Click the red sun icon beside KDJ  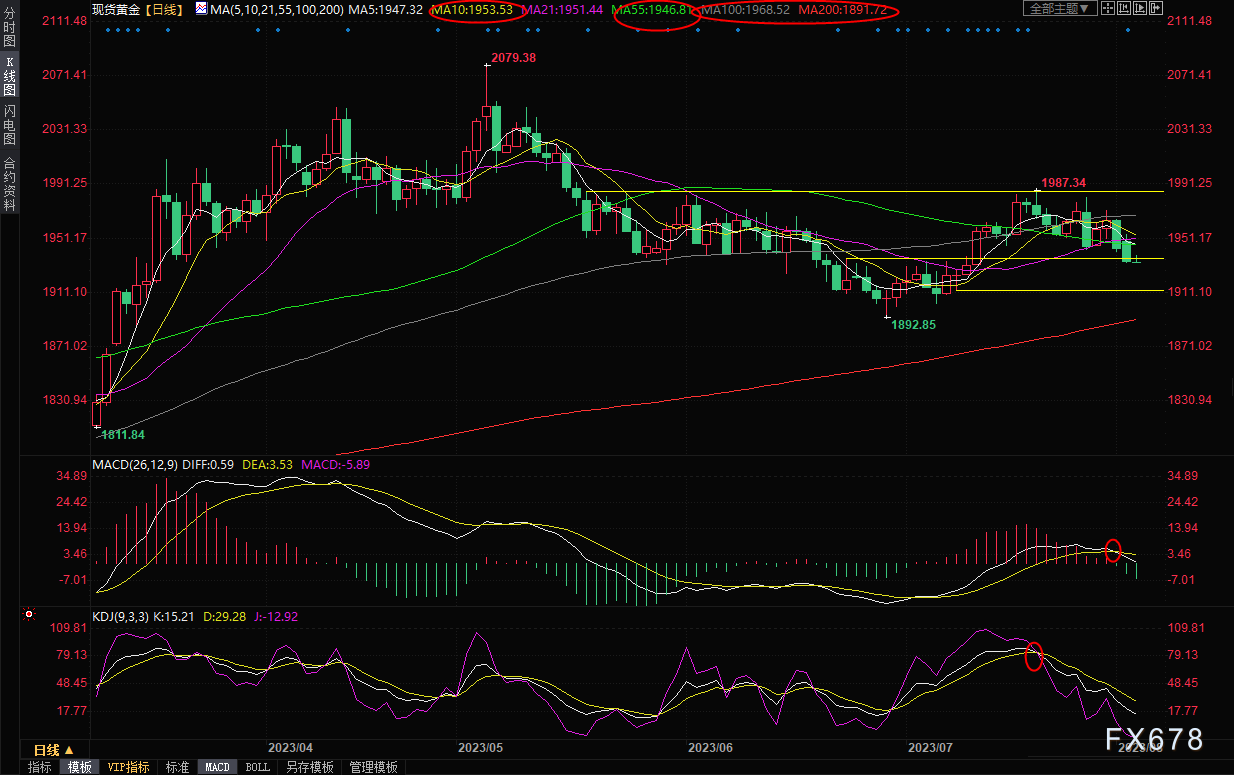(x=29, y=614)
